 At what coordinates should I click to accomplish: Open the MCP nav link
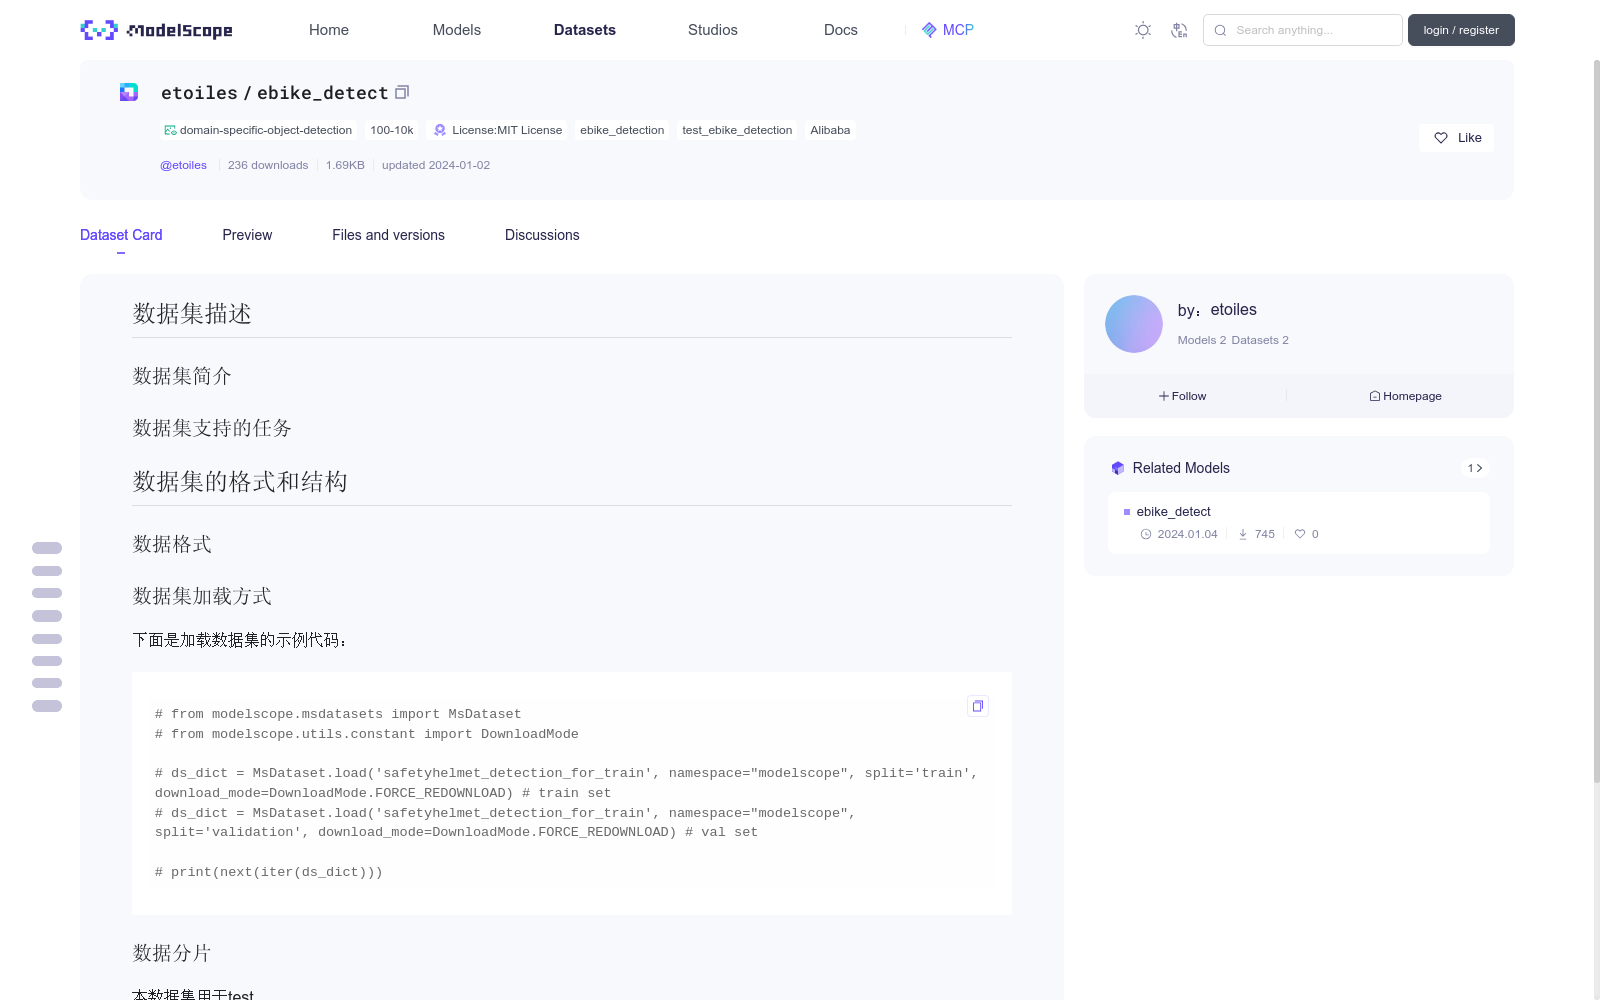pyautogui.click(x=948, y=30)
